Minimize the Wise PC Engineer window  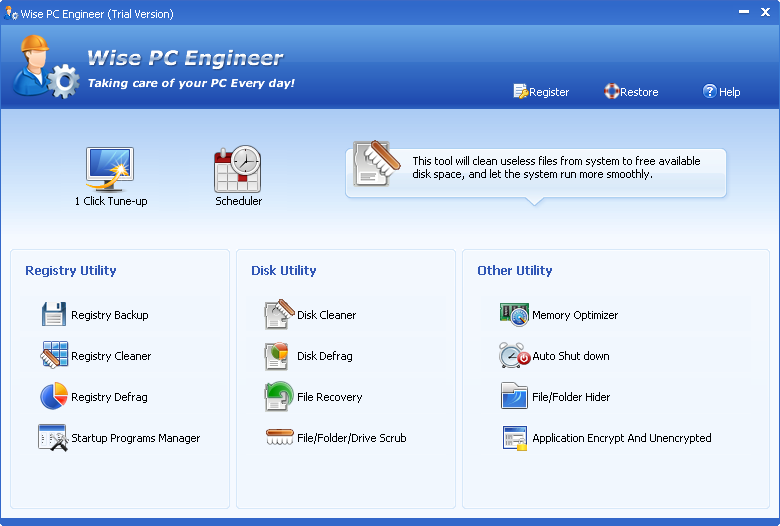pos(744,12)
